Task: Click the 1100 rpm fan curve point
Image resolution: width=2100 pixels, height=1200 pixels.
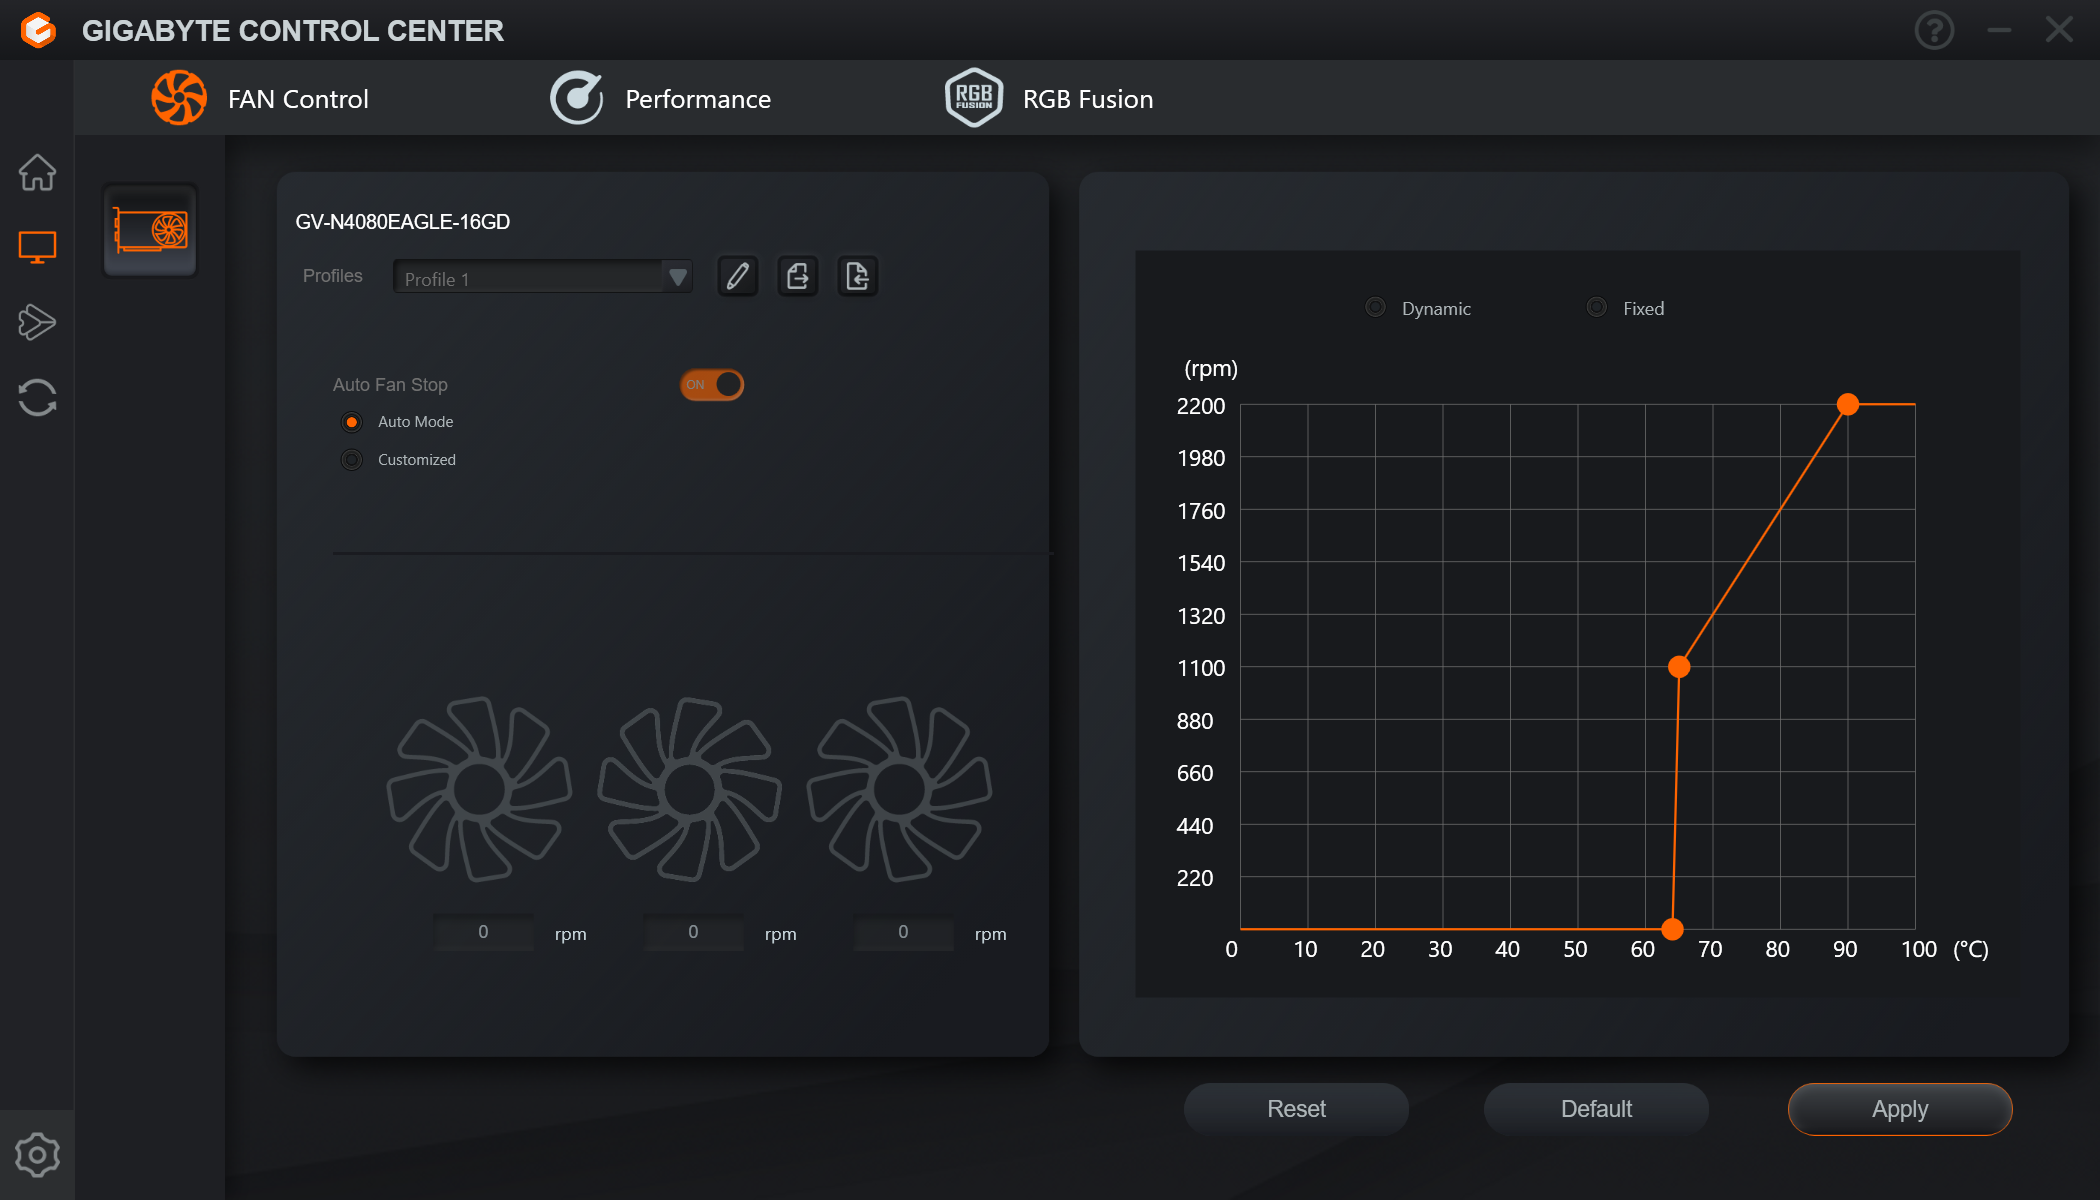Action: tap(1679, 667)
